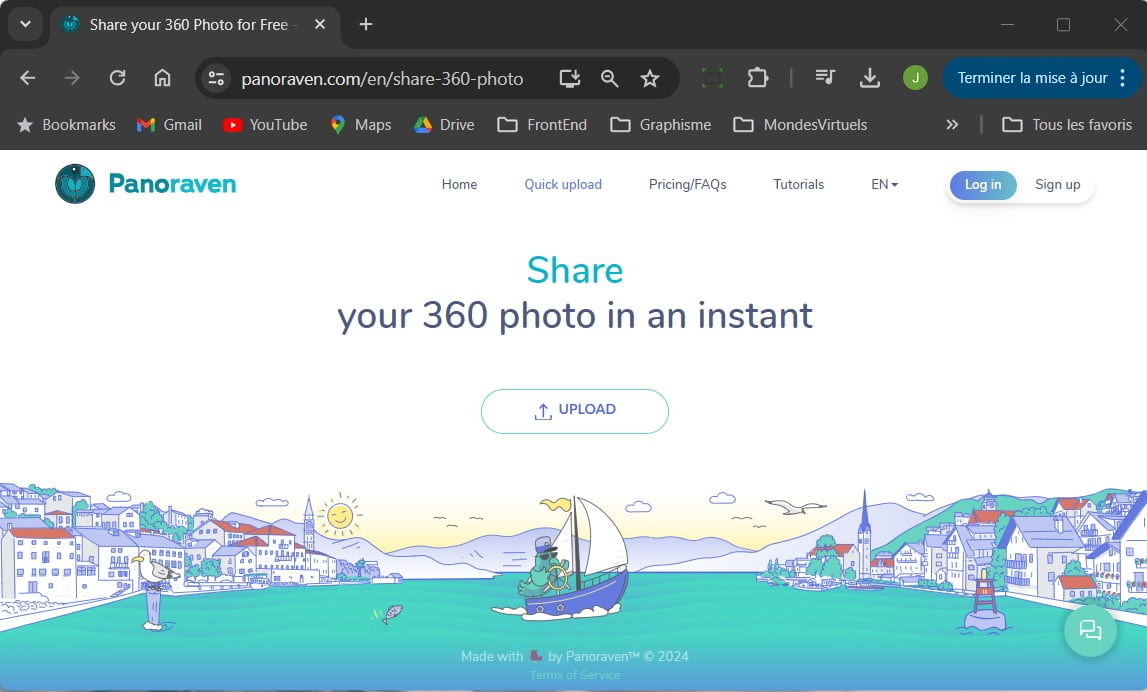Reload the current page
The height and width of the screenshot is (692, 1147).
[117, 78]
